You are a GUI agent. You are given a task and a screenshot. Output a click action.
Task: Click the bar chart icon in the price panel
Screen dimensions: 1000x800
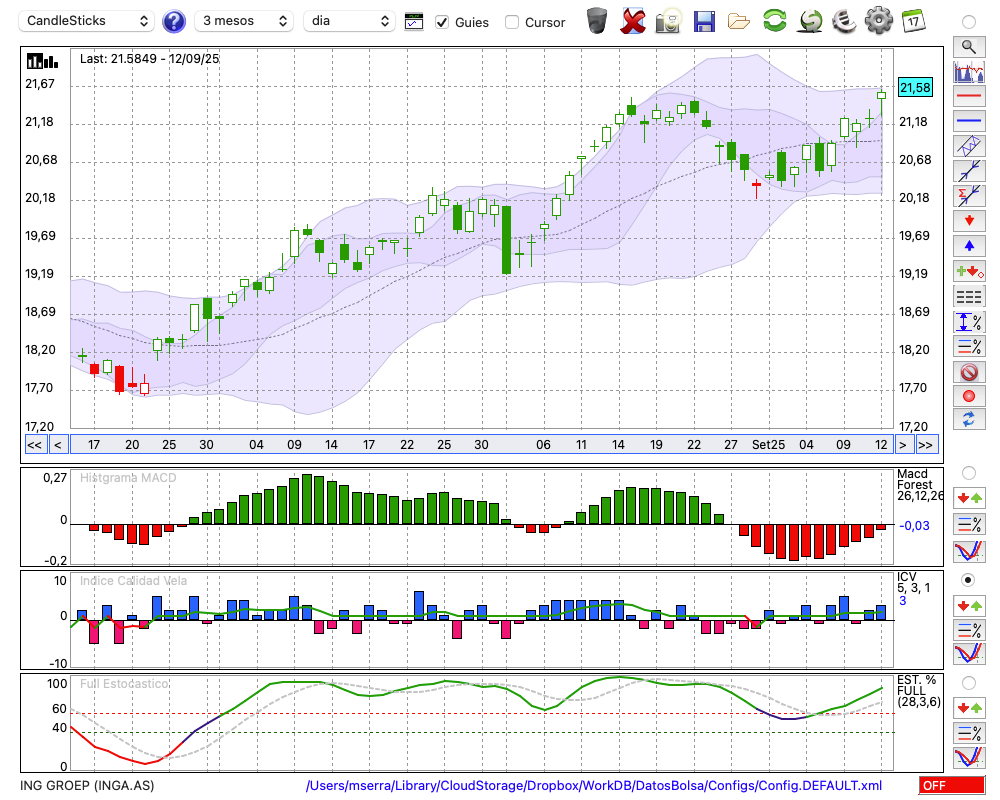[x=42, y=61]
